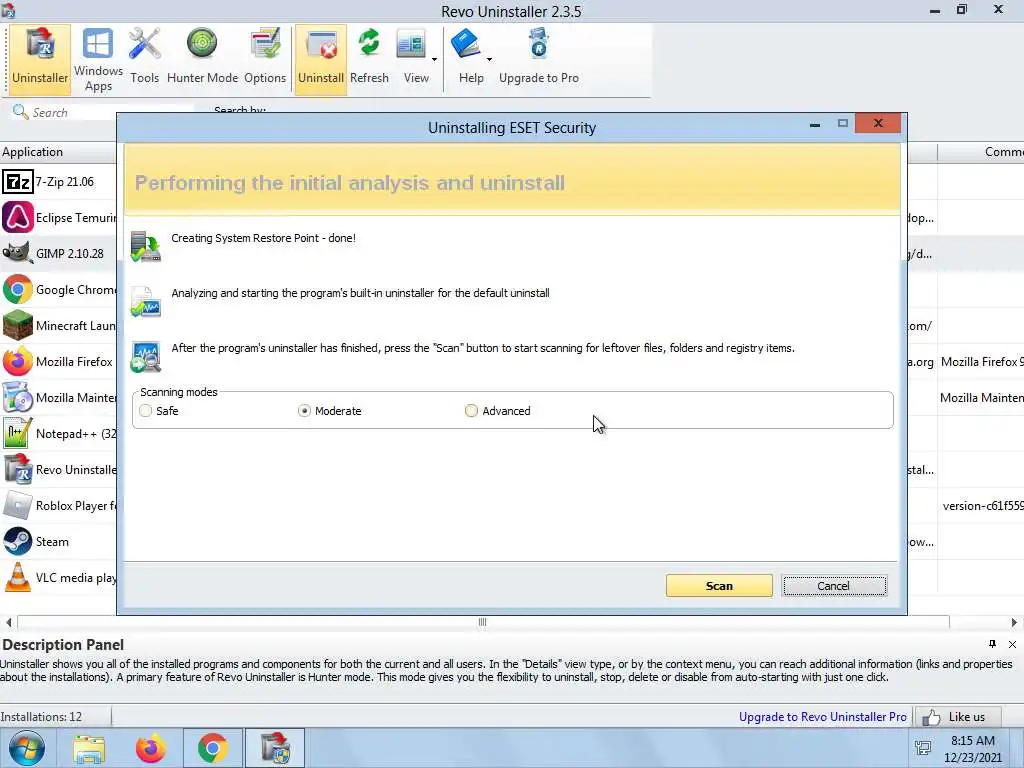Refresh the installed programs list
The height and width of the screenshot is (768, 1024).
click(369, 59)
